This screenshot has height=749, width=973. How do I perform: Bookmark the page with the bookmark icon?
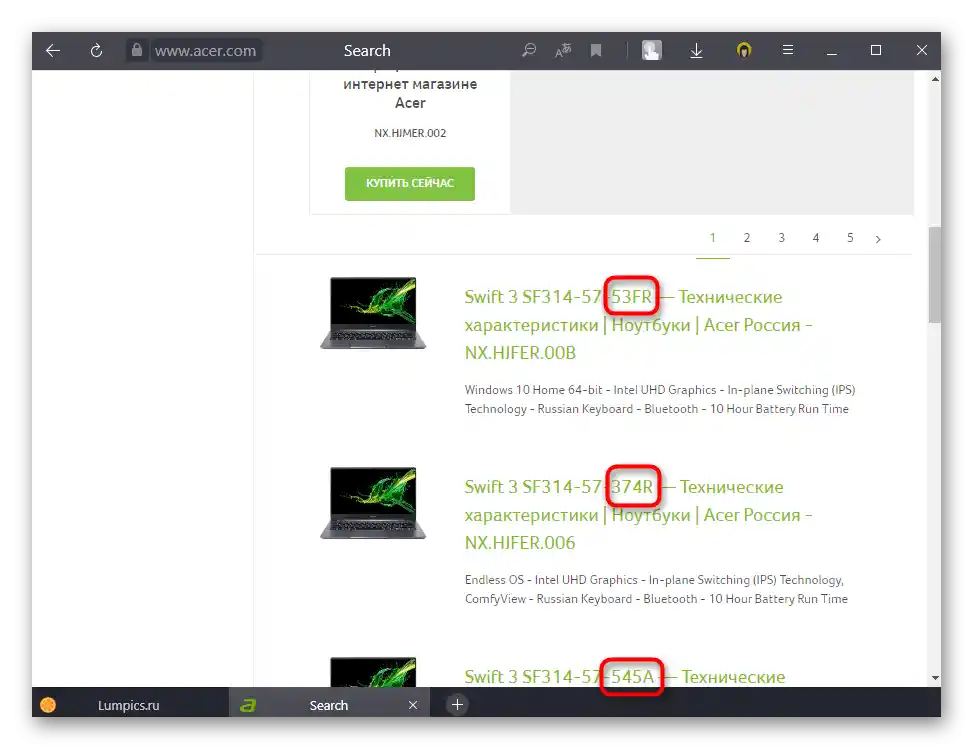[x=596, y=50]
